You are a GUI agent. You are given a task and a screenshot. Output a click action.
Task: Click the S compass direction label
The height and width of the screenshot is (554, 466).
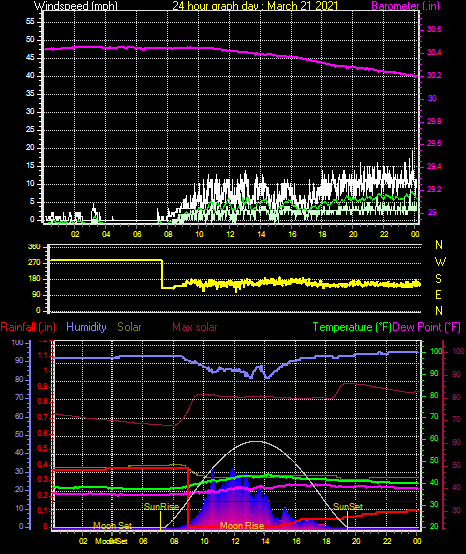click(x=438, y=279)
